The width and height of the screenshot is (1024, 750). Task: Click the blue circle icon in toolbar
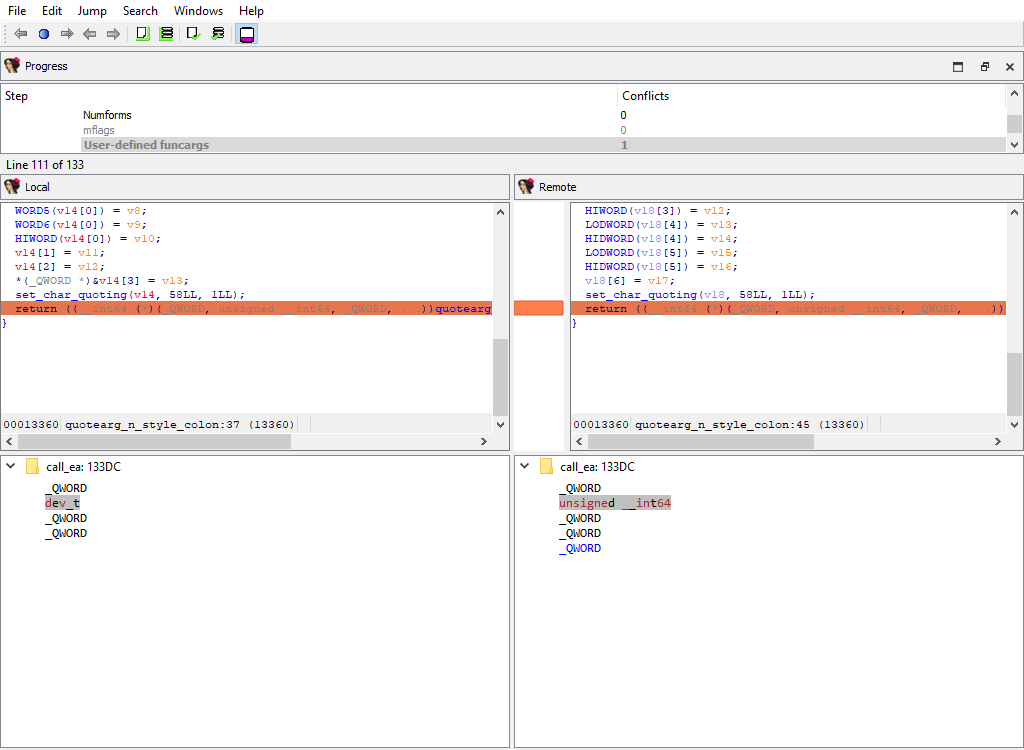(x=44, y=34)
